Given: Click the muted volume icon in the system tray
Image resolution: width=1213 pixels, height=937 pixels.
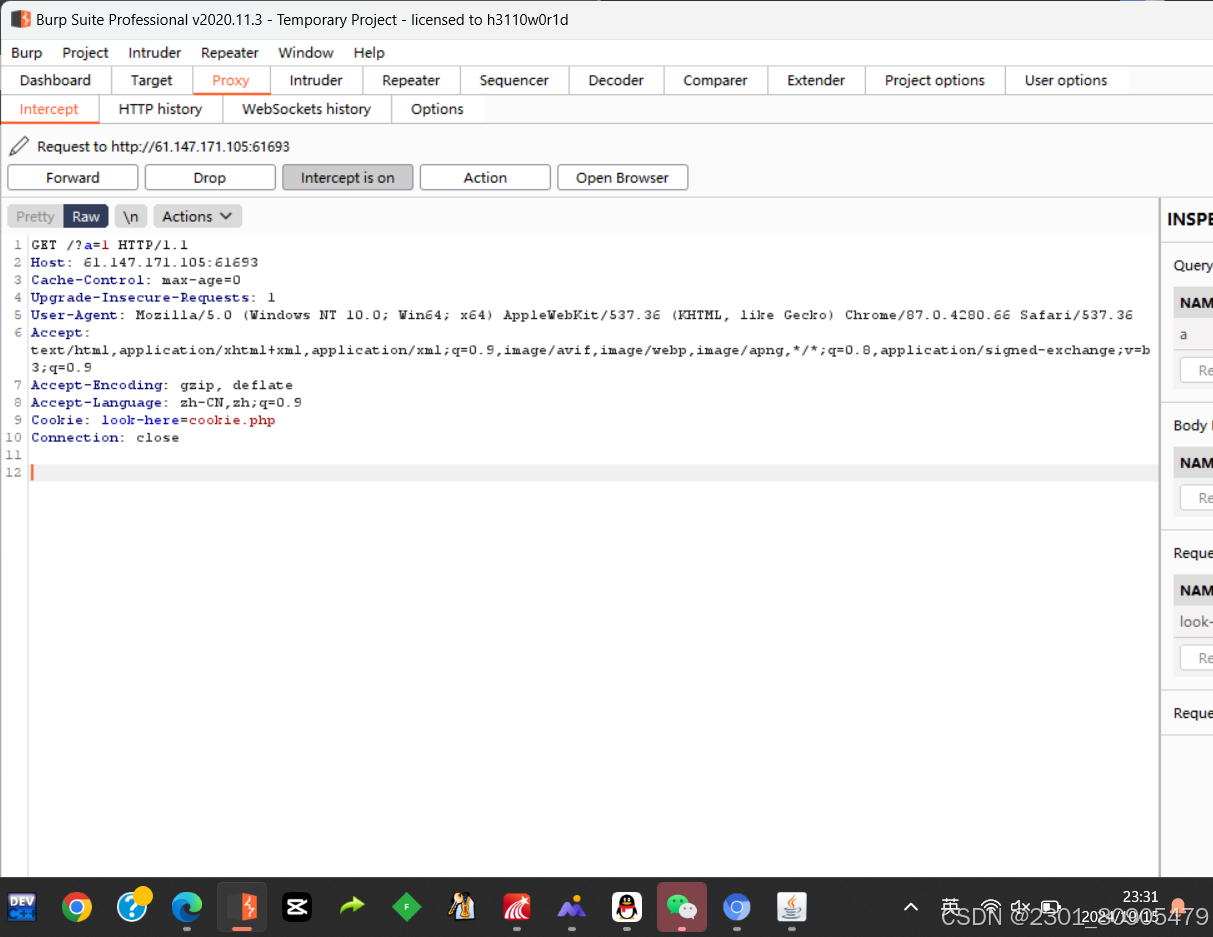Looking at the screenshot, I should [x=1020, y=907].
